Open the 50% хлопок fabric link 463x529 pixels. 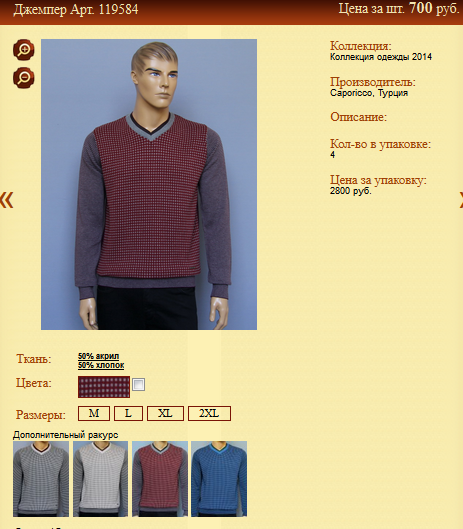click(x=101, y=365)
